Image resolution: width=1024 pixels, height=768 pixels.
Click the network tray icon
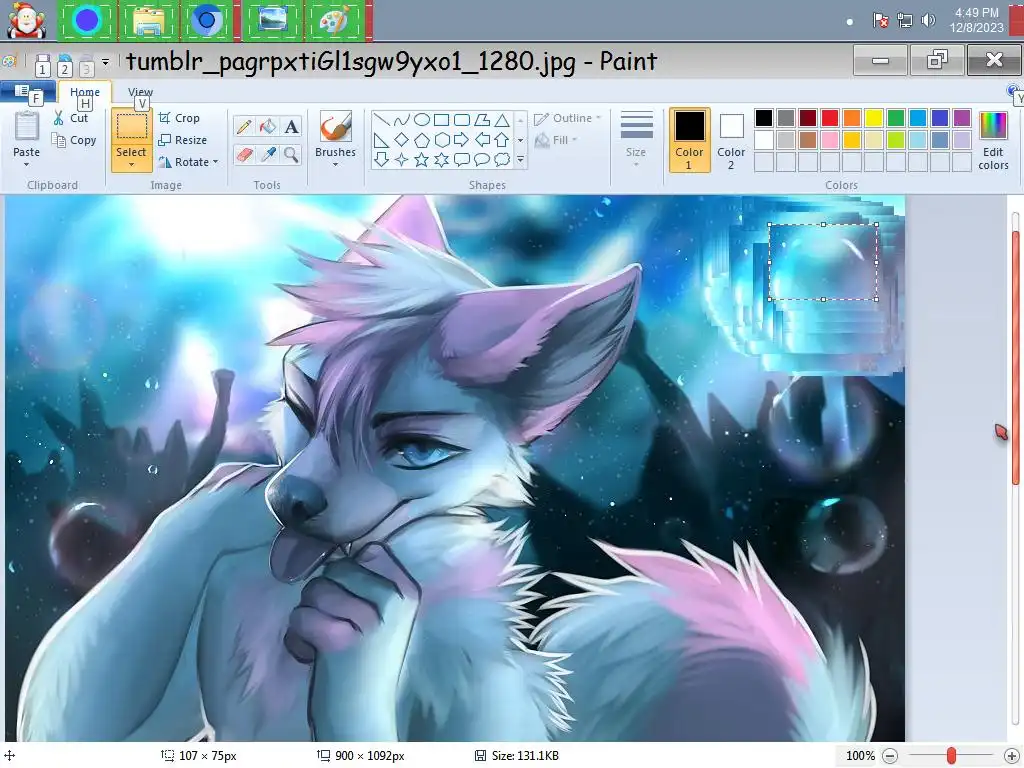904,21
